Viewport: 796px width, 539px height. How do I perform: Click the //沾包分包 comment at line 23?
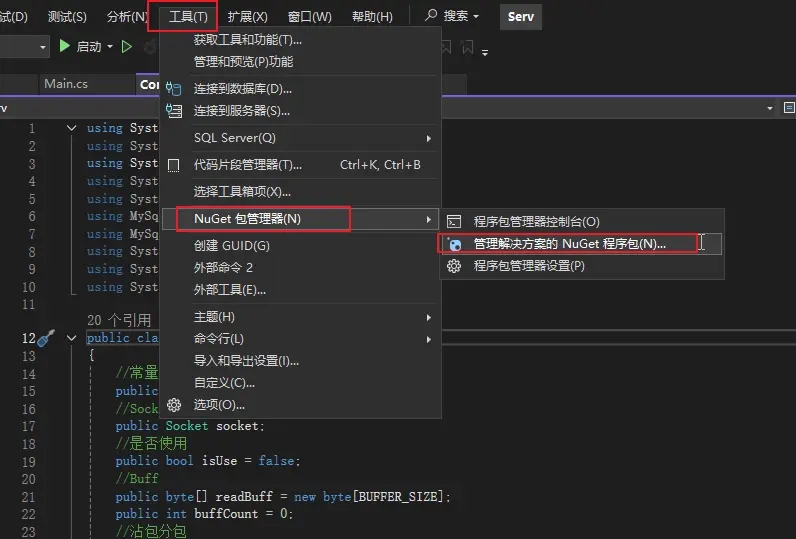151,531
